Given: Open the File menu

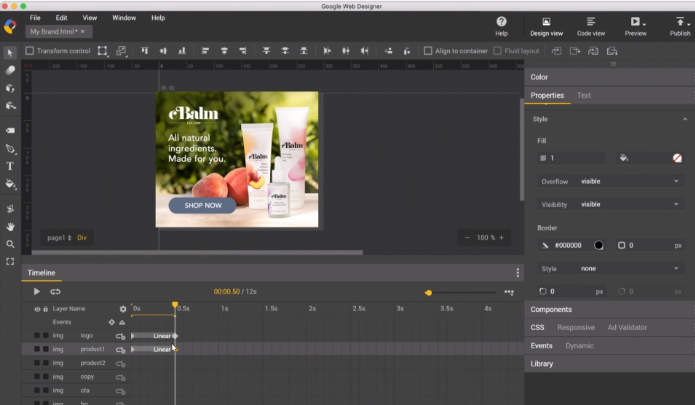Looking at the screenshot, I should coord(35,18).
